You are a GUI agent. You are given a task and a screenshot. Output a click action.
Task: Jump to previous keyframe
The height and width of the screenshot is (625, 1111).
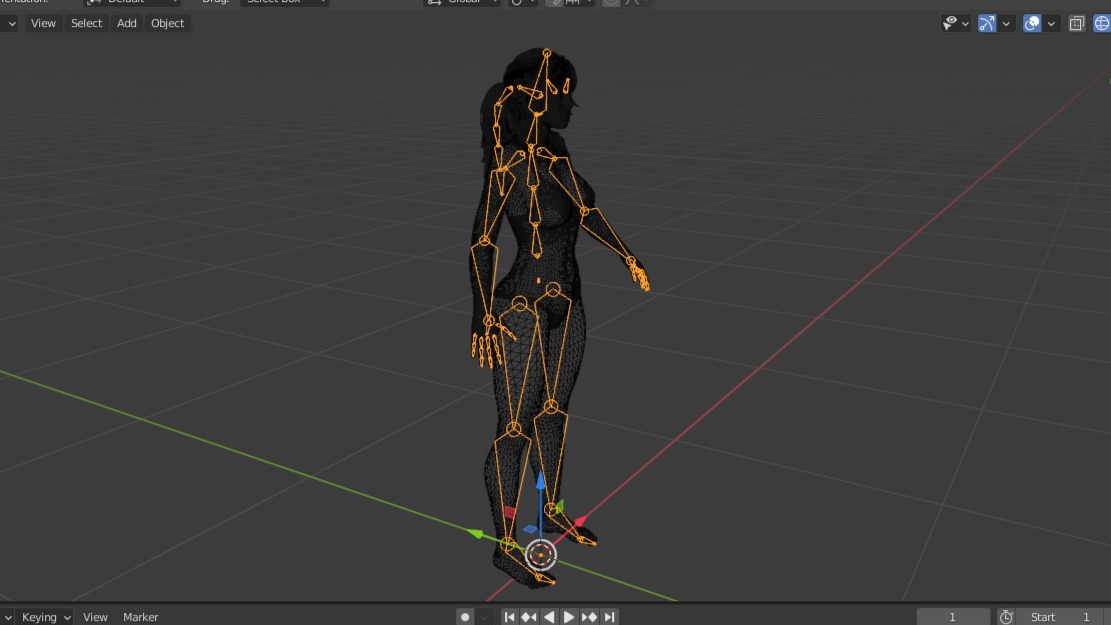click(529, 617)
